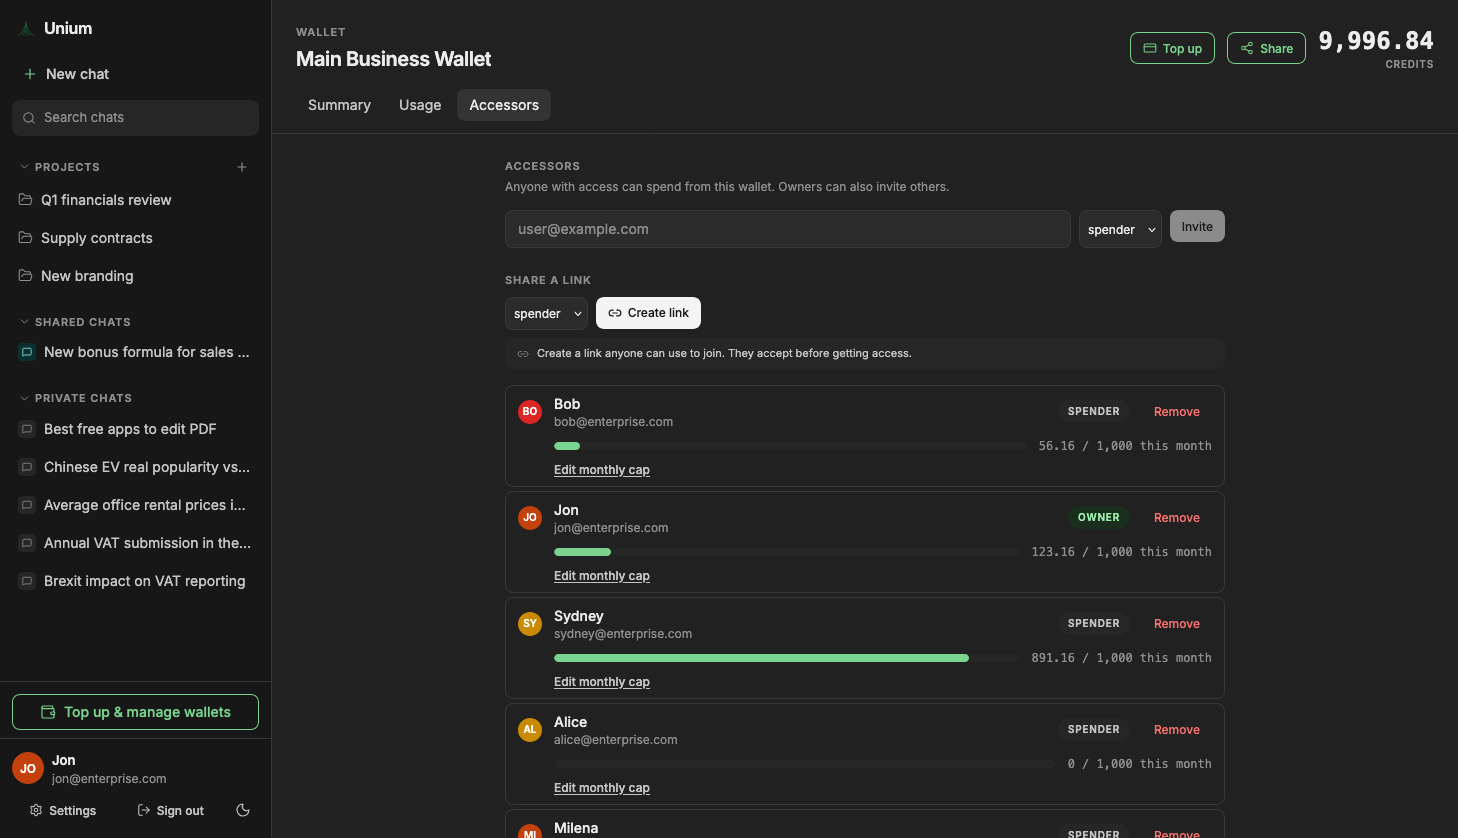Viewport: 1458px width, 838px height.
Task: Click Alice's AL avatar
Action: [x=530, y=729]
